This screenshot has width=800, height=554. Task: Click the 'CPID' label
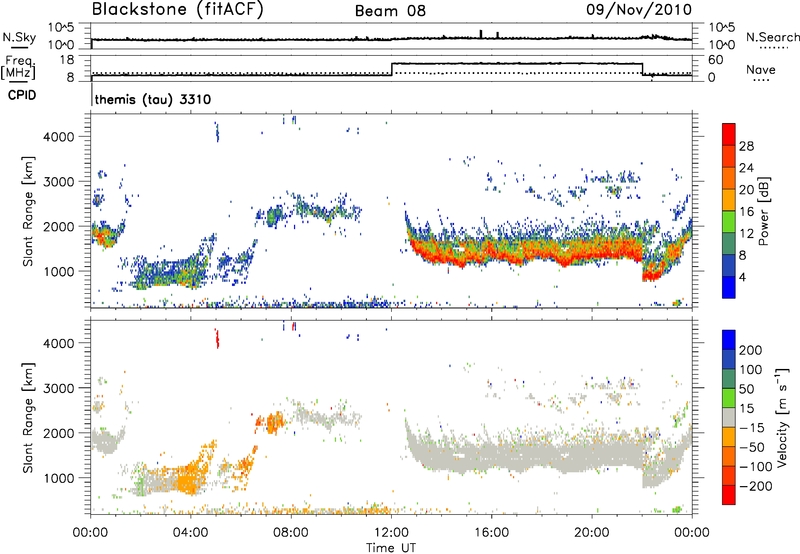tap(22, 95)
